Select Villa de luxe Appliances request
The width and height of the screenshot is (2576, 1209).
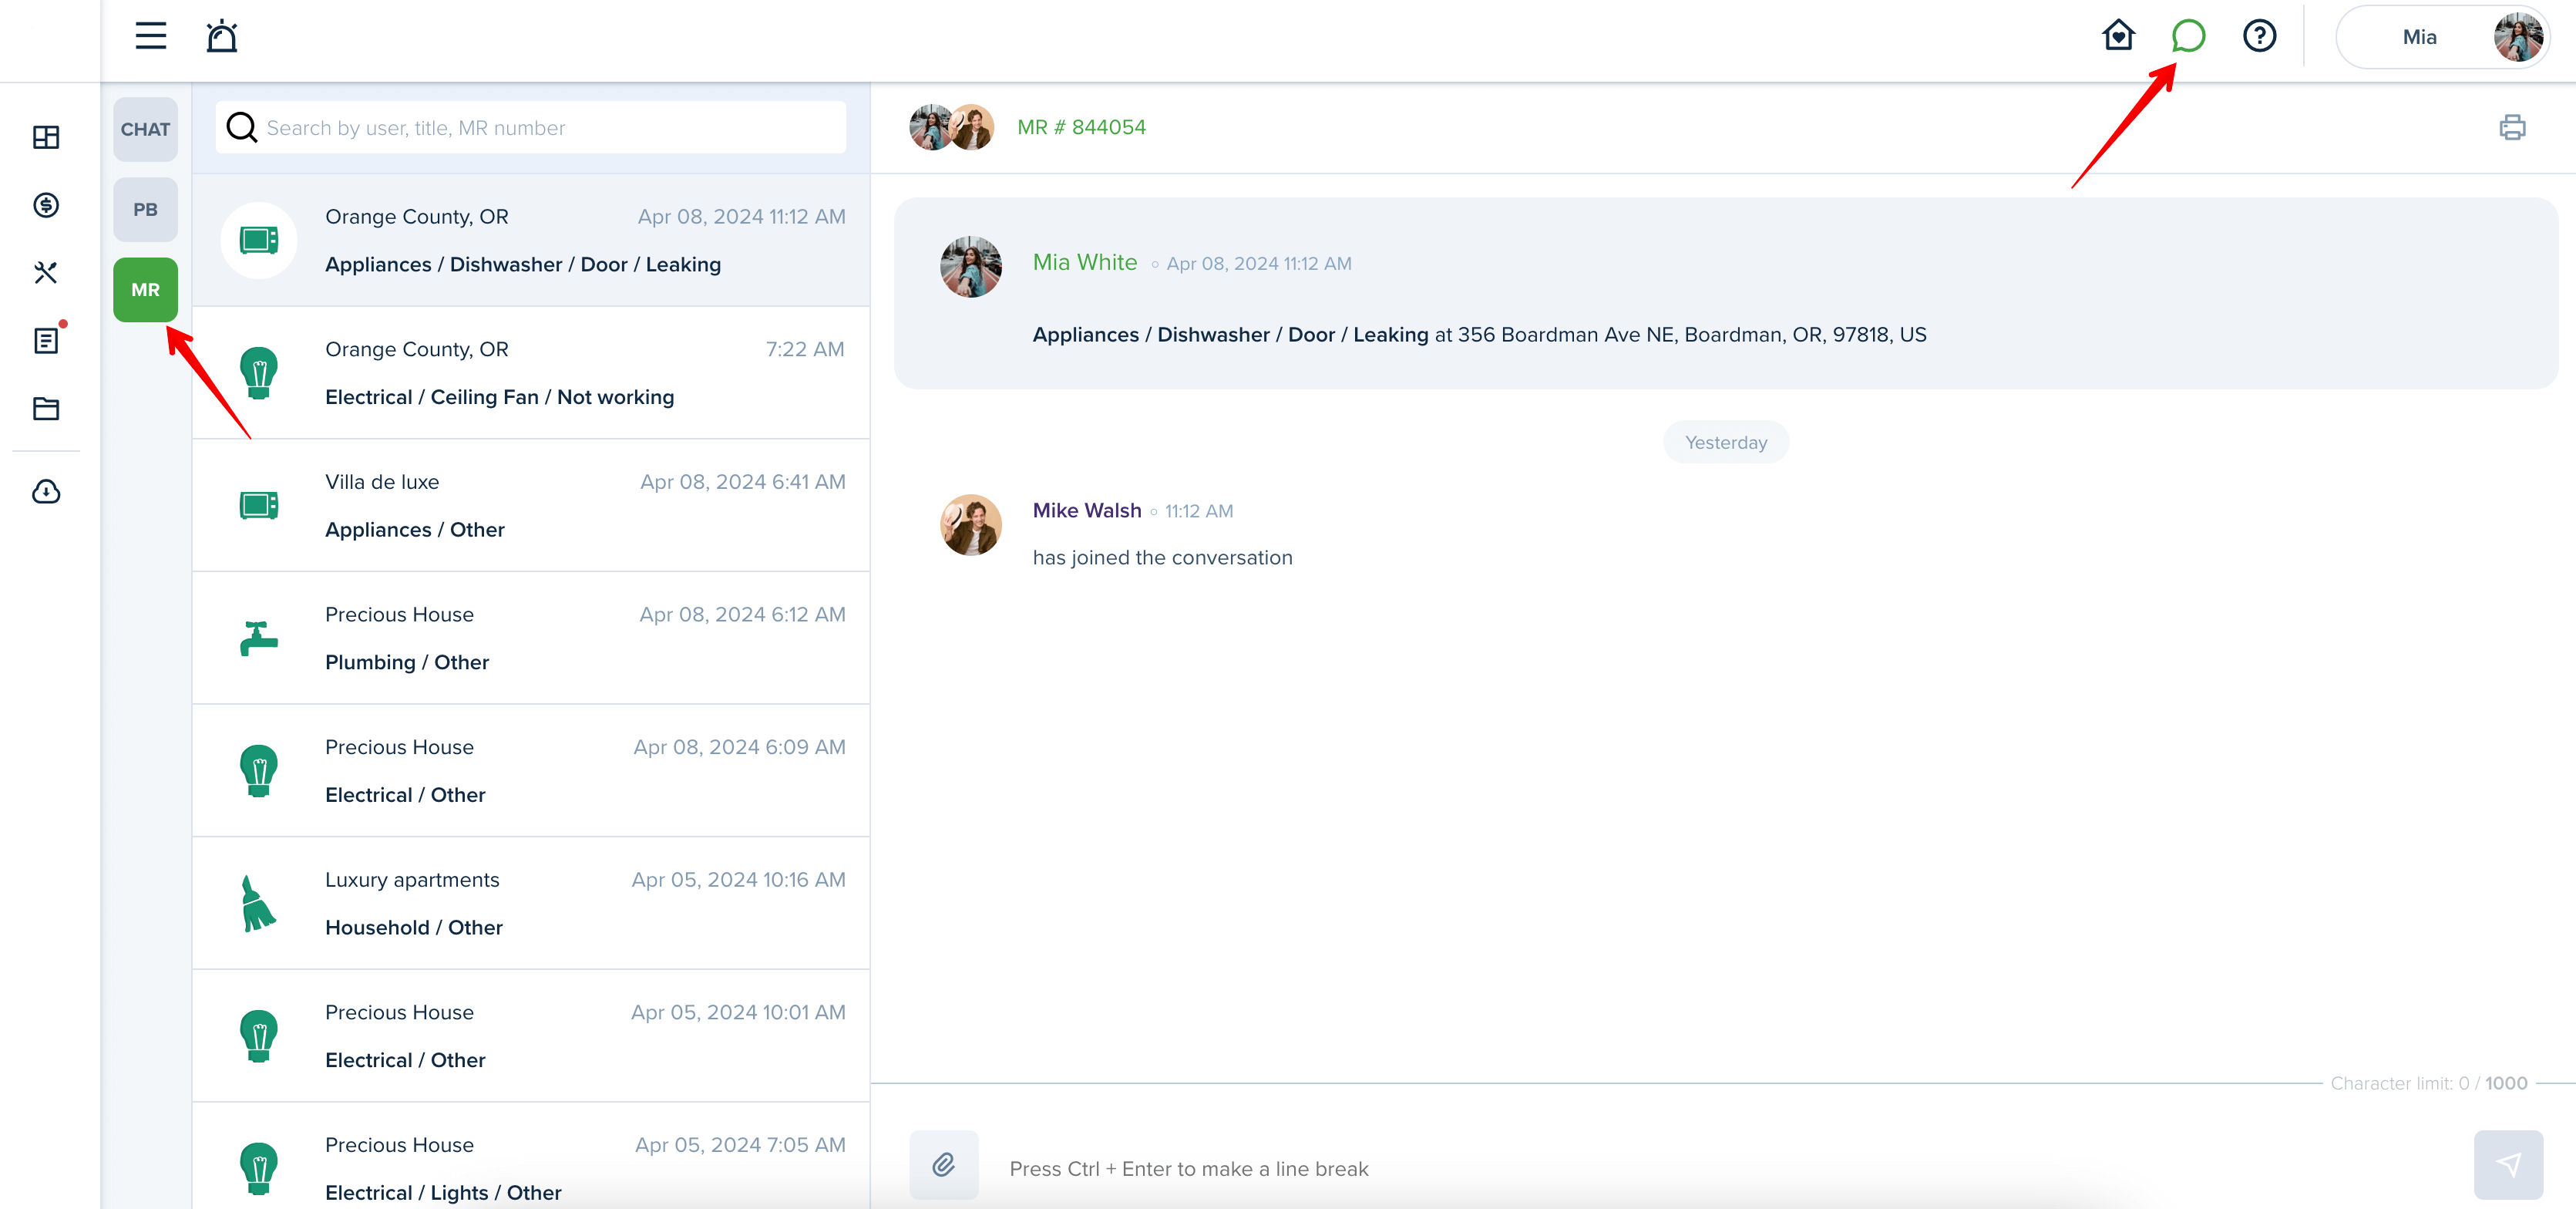[531, 505]
